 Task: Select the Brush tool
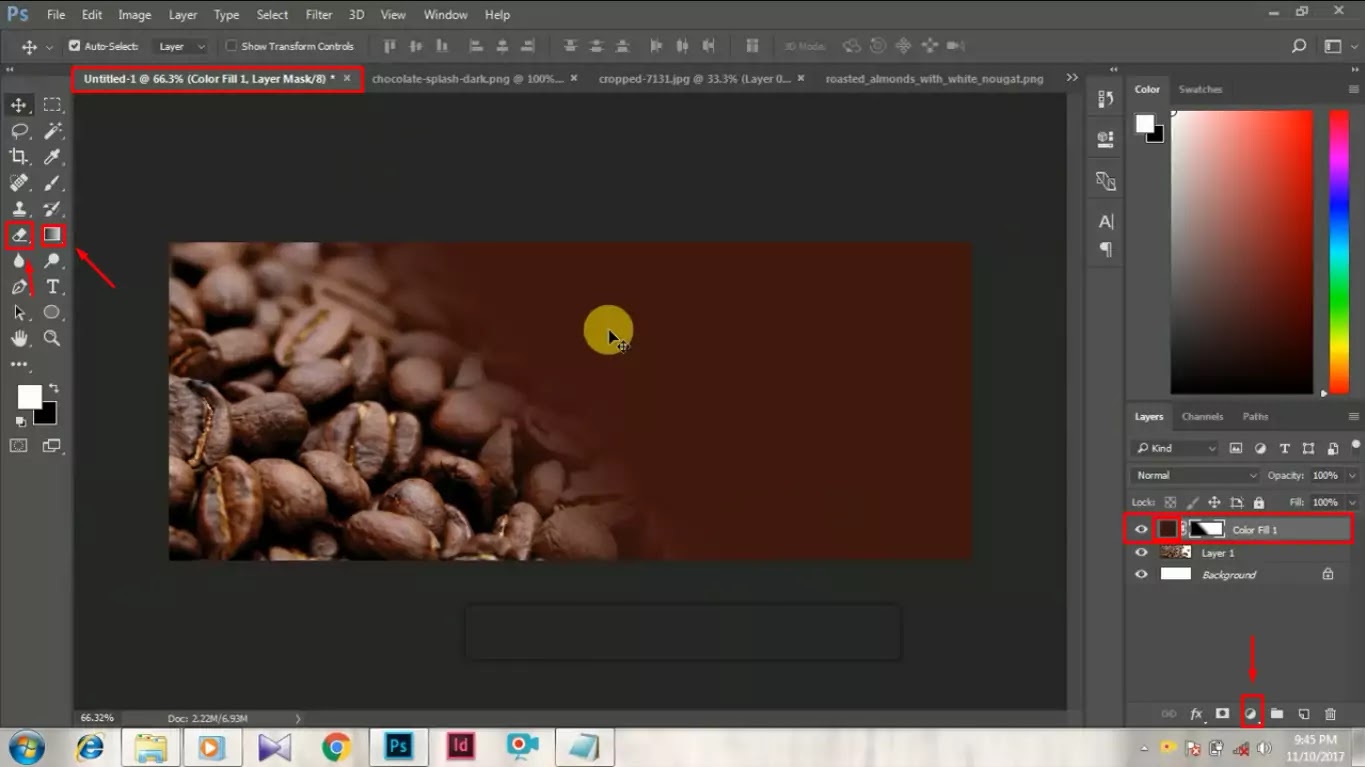point(52,183)
